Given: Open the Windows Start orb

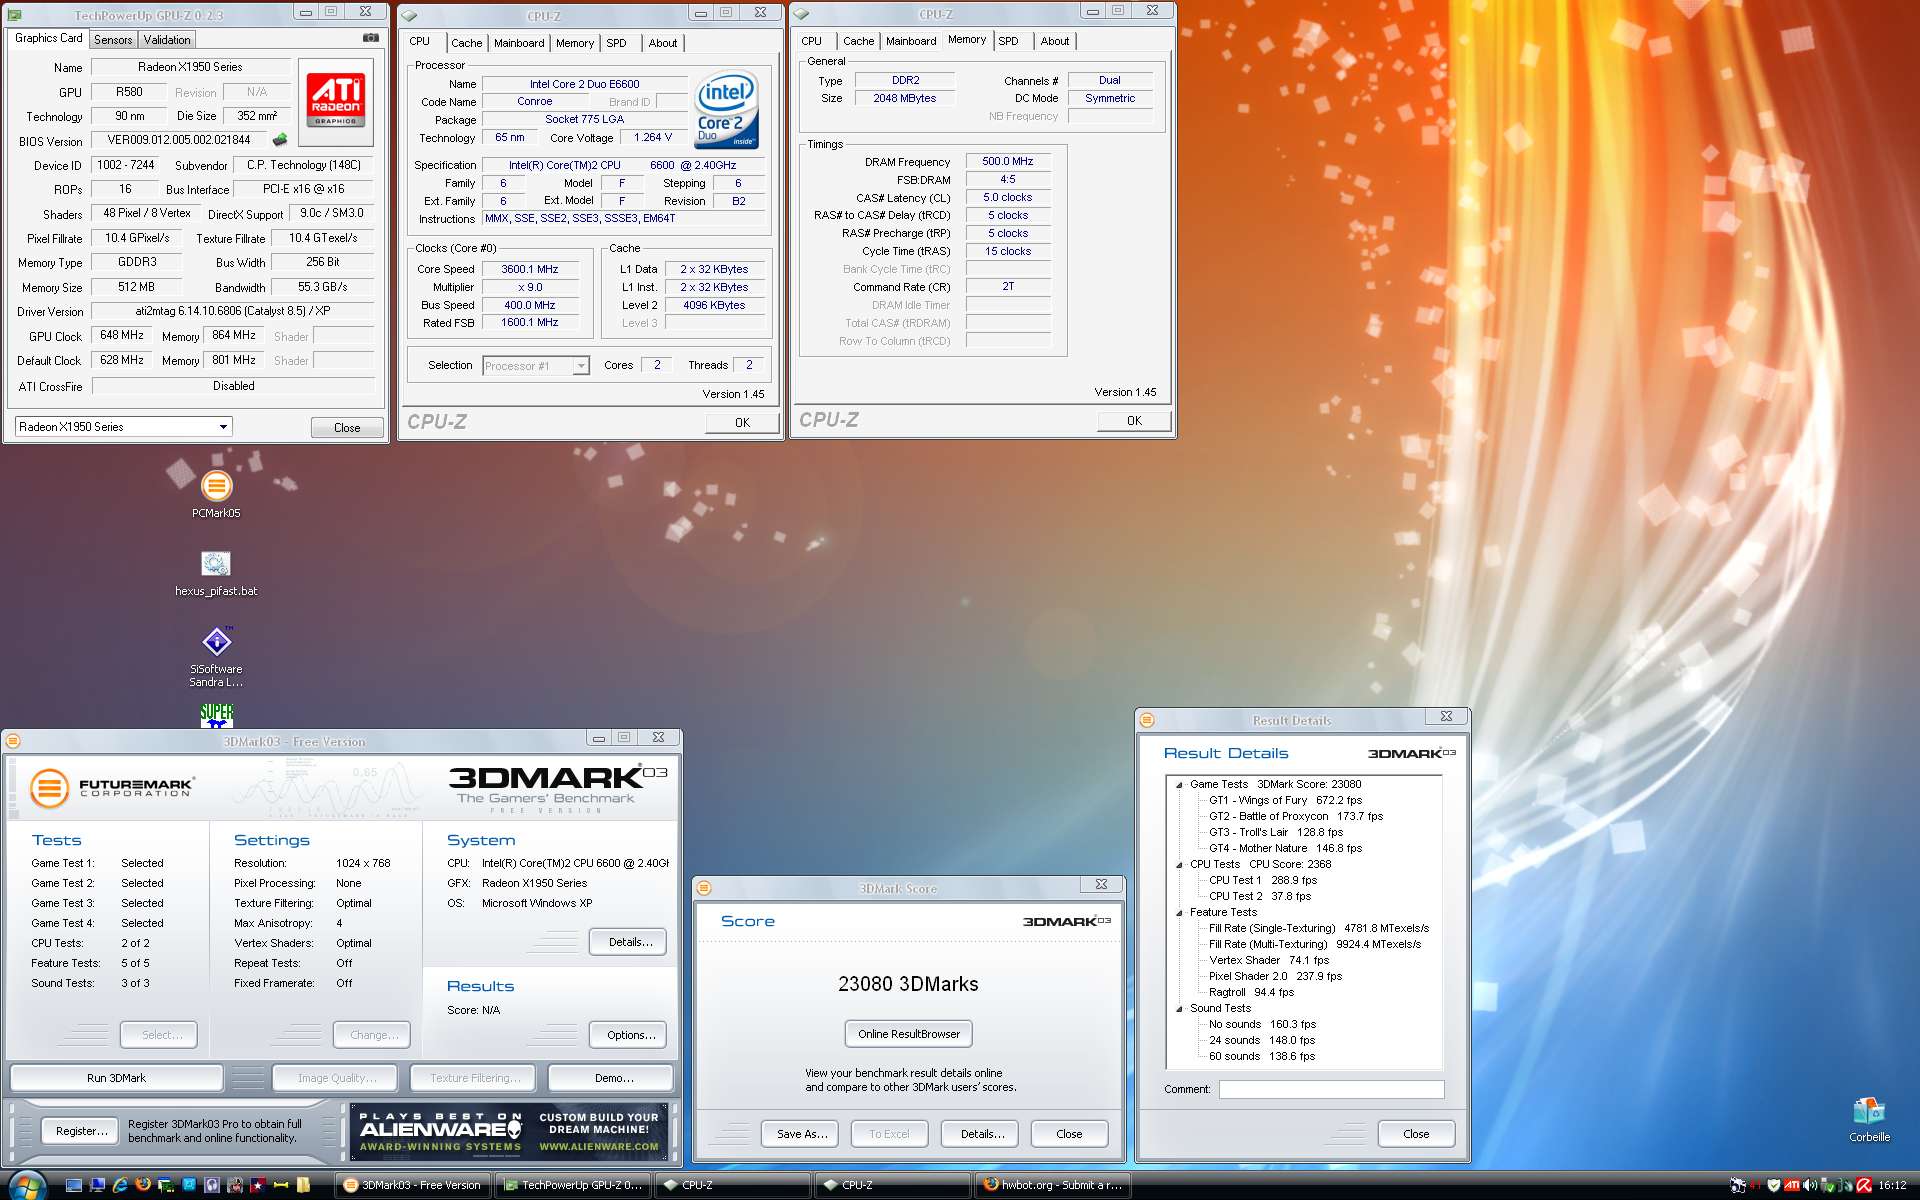Looking at the screenshot, I should 27,1186.
